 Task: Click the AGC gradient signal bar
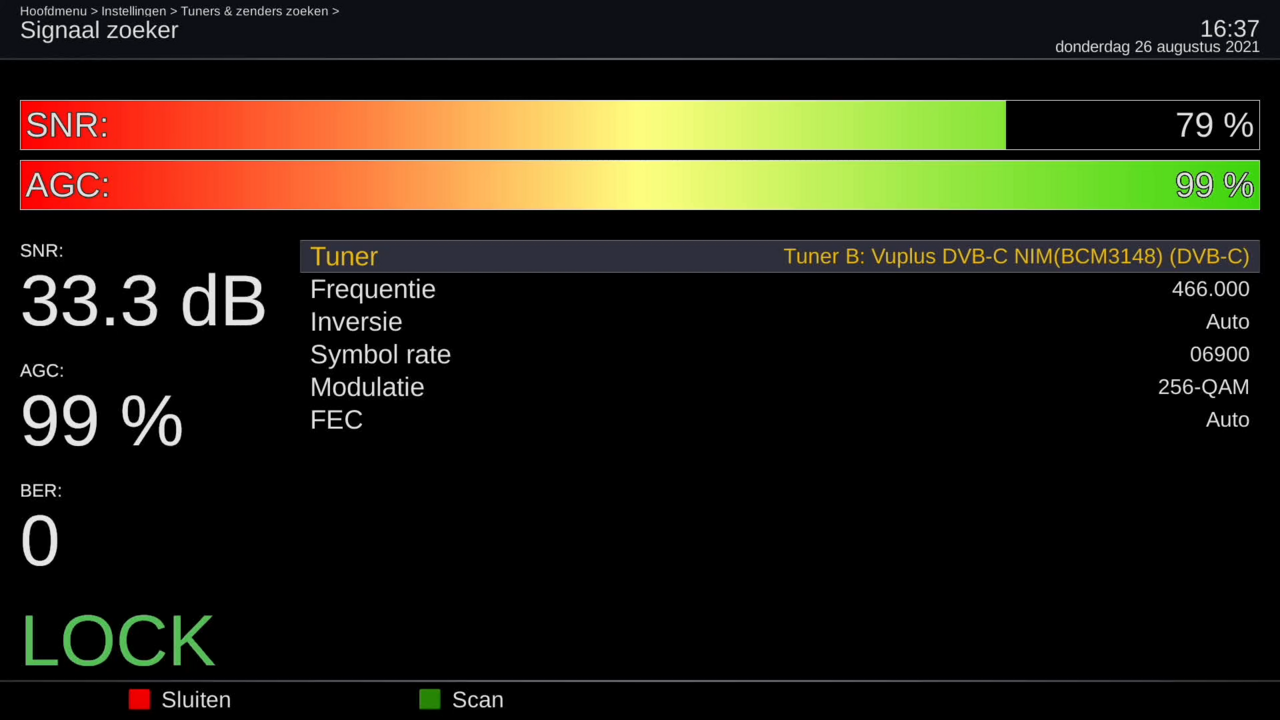pyautogui.click(x=600, y=185)
